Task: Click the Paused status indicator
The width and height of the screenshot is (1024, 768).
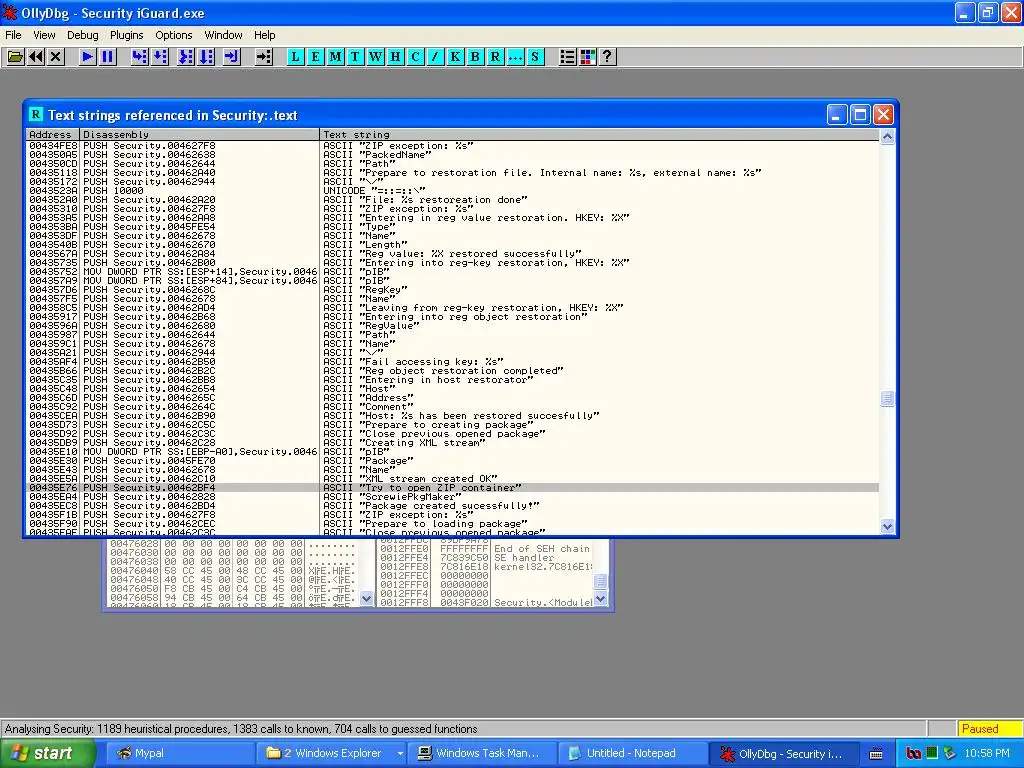Action: pyautogui.click(x=989, y=729)
